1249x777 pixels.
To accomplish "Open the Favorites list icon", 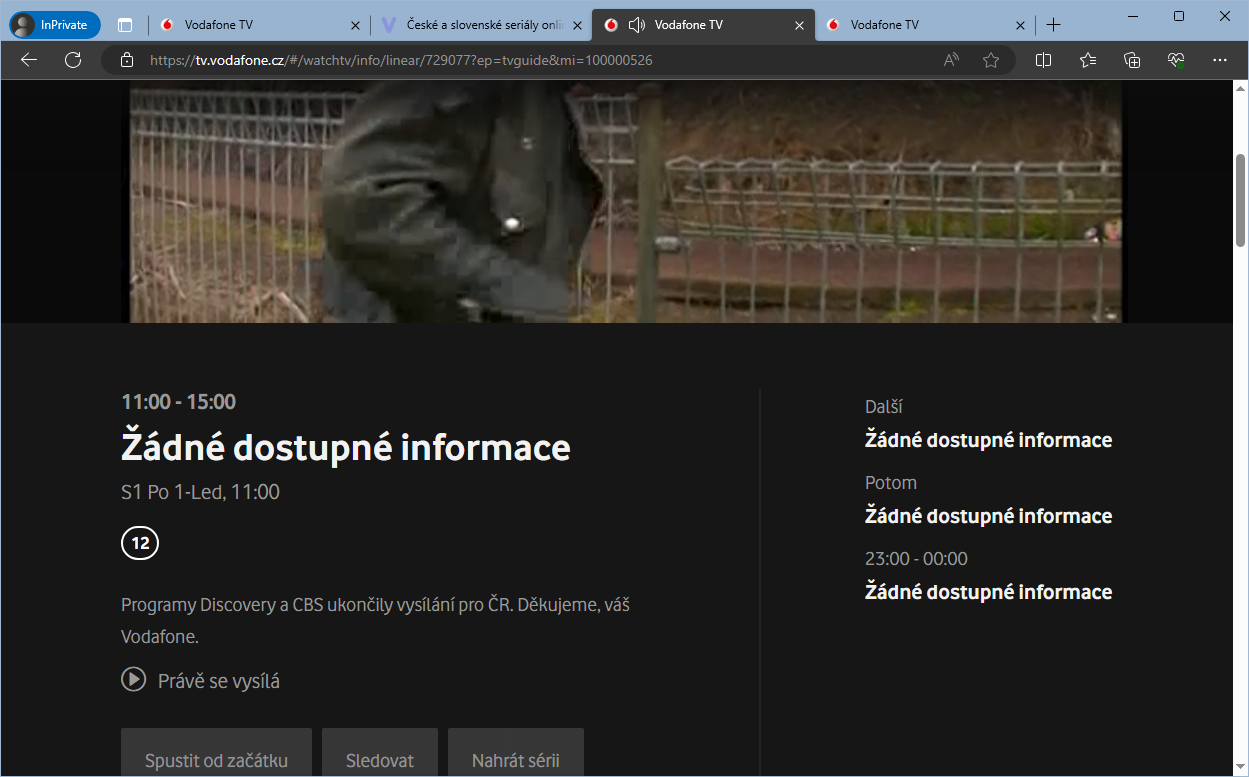I will point(1088,60).
